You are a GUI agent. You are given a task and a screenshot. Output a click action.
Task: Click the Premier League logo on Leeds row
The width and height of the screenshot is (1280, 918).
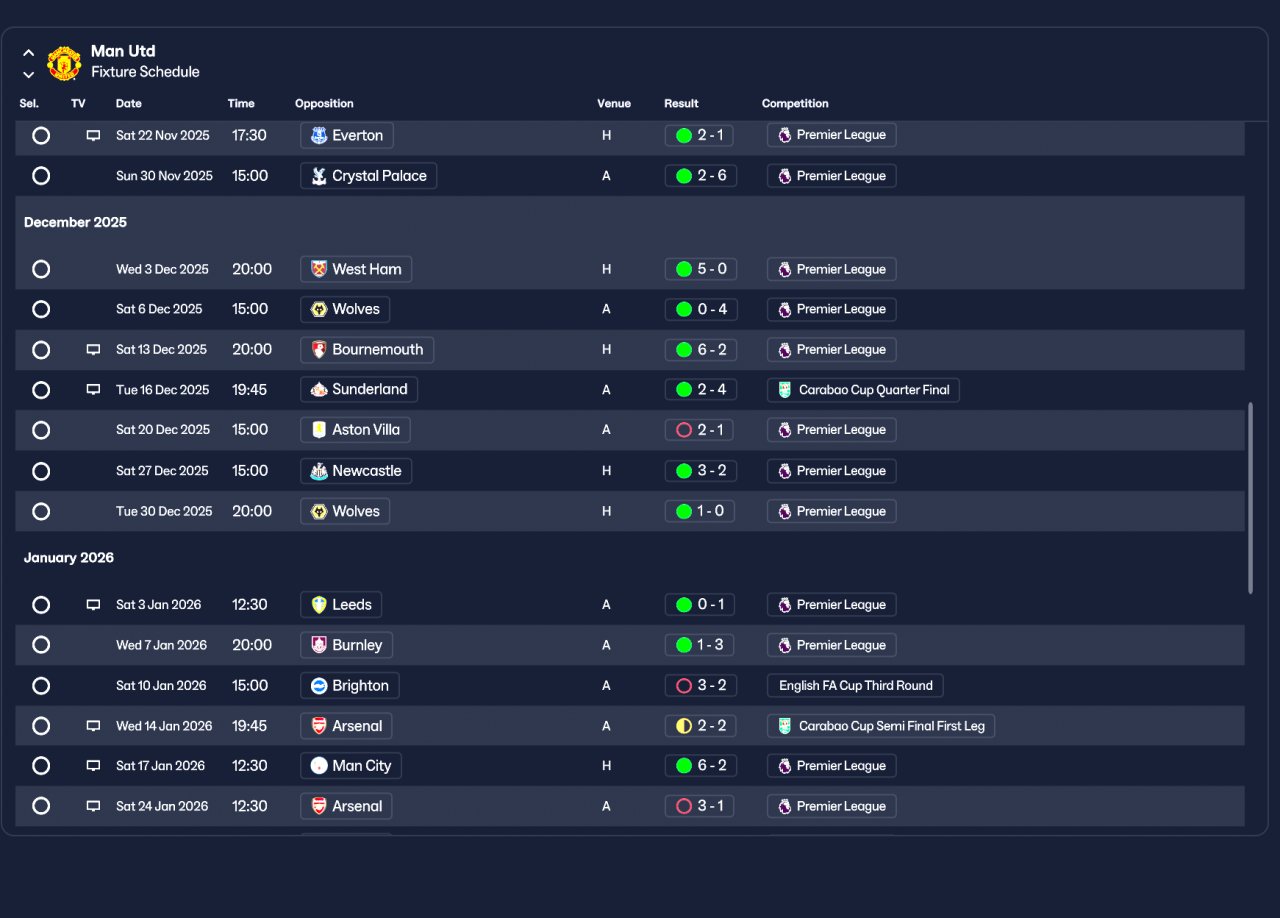click(x=784, y=605)
